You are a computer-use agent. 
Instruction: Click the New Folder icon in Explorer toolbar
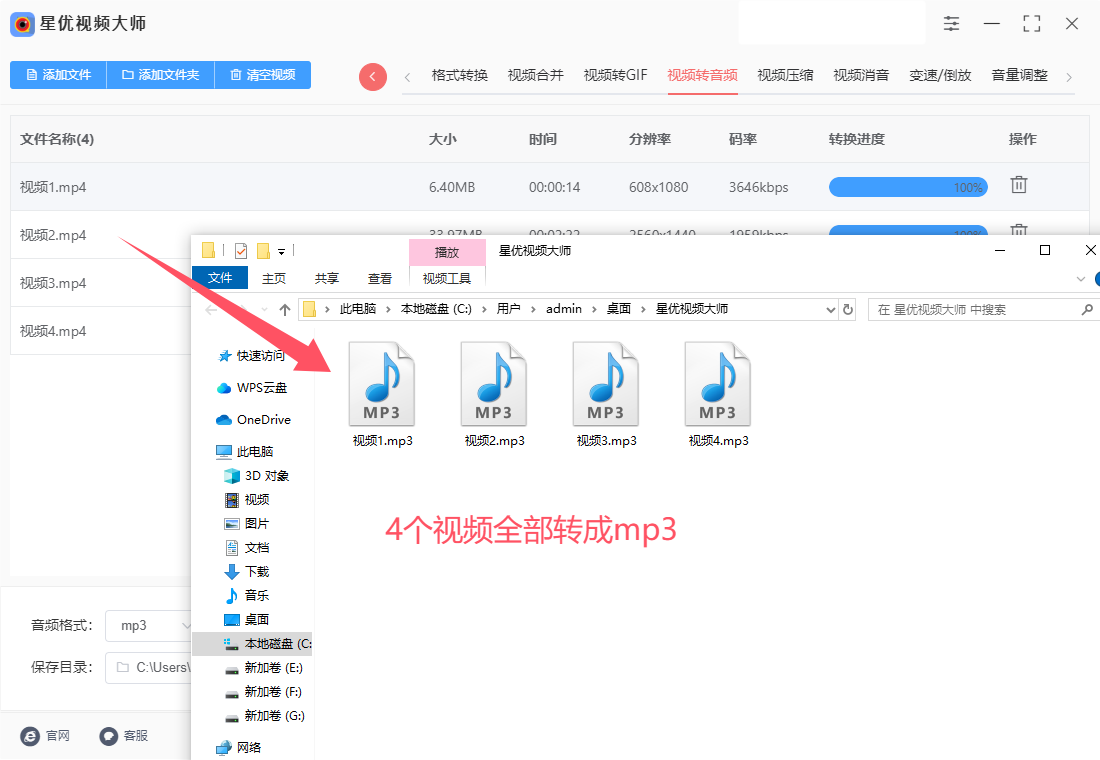coord(263,251)
